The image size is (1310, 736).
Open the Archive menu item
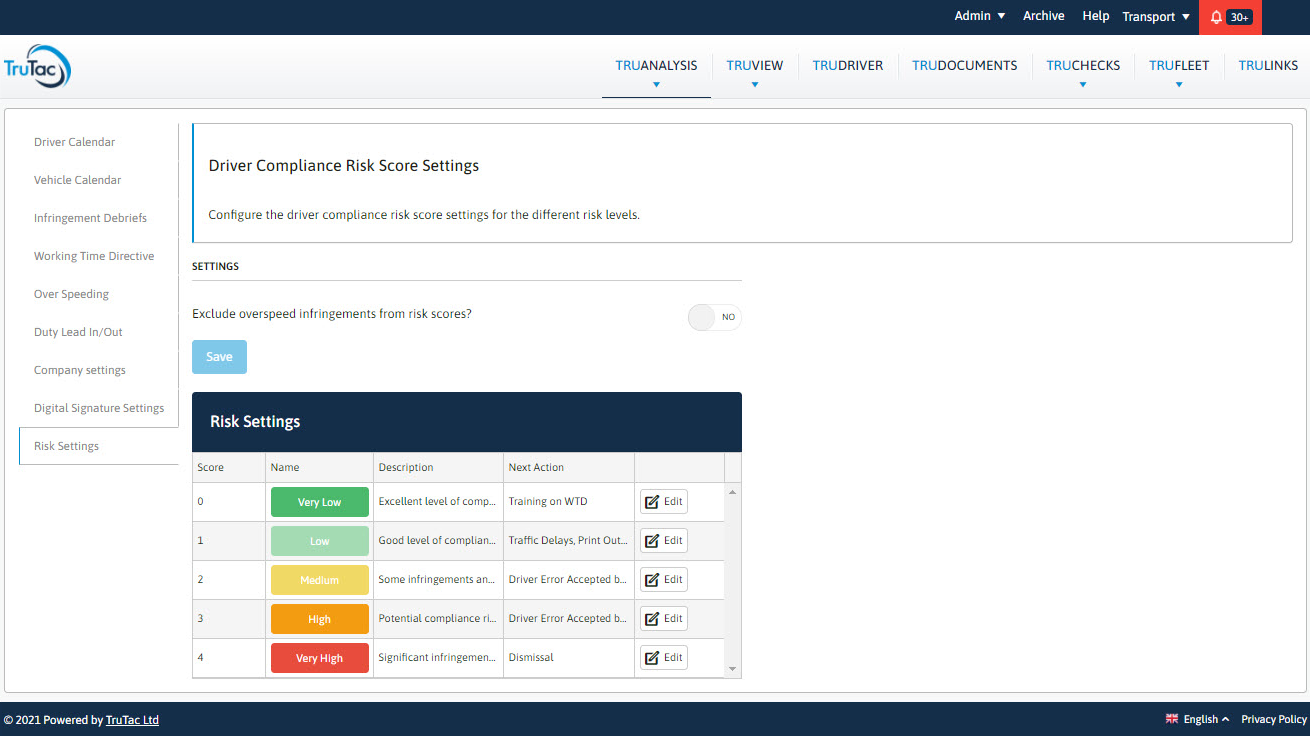pos(1043,15)
